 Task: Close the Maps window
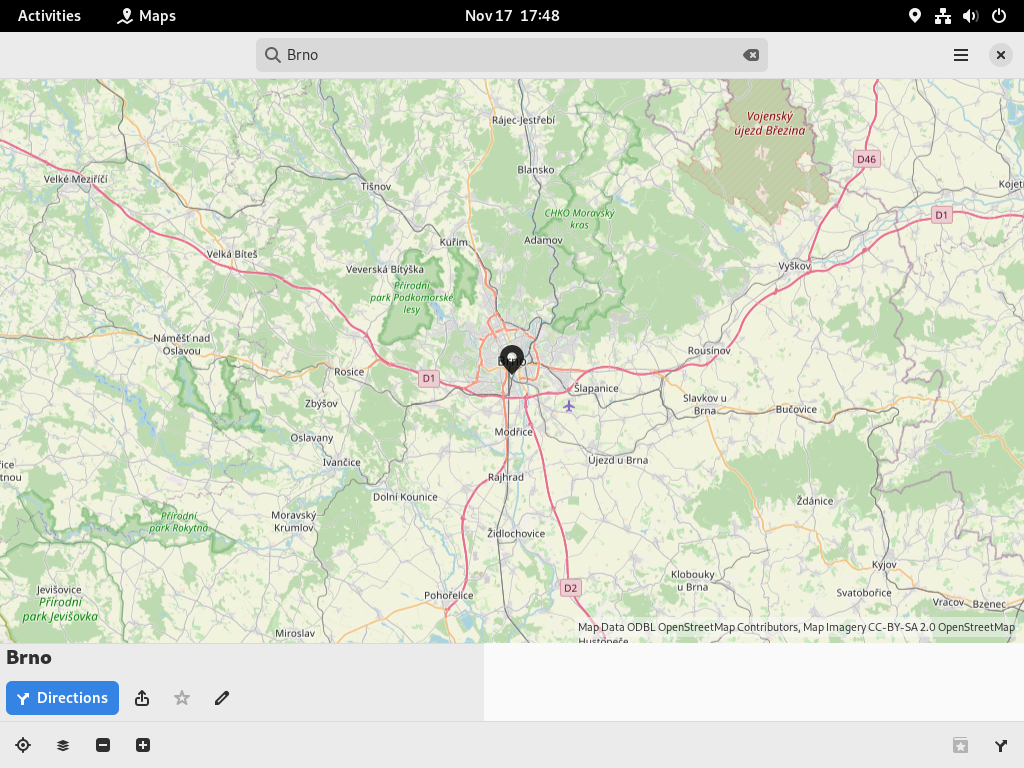[x=1000, y=55]
